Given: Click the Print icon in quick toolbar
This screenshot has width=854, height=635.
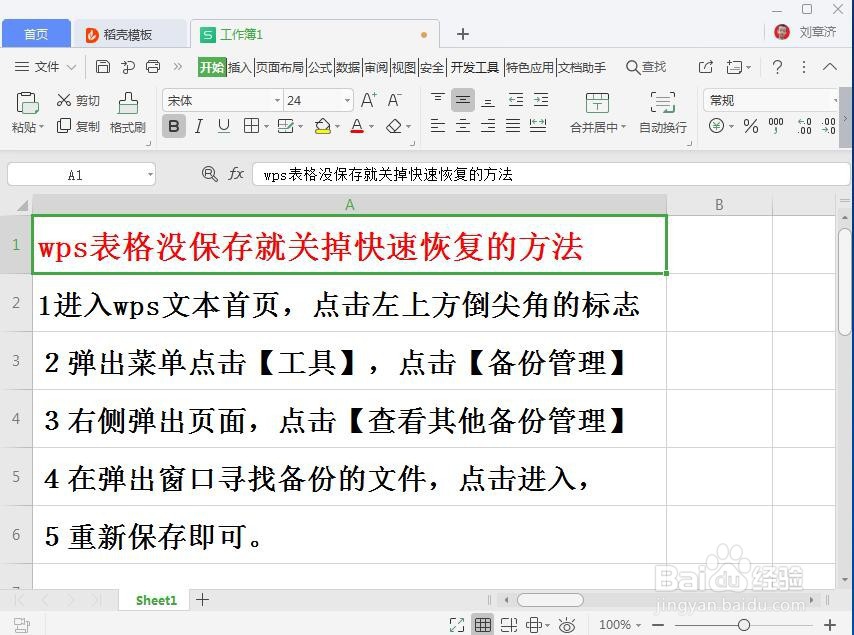Looking at the screenshot, I should point(153,67).
